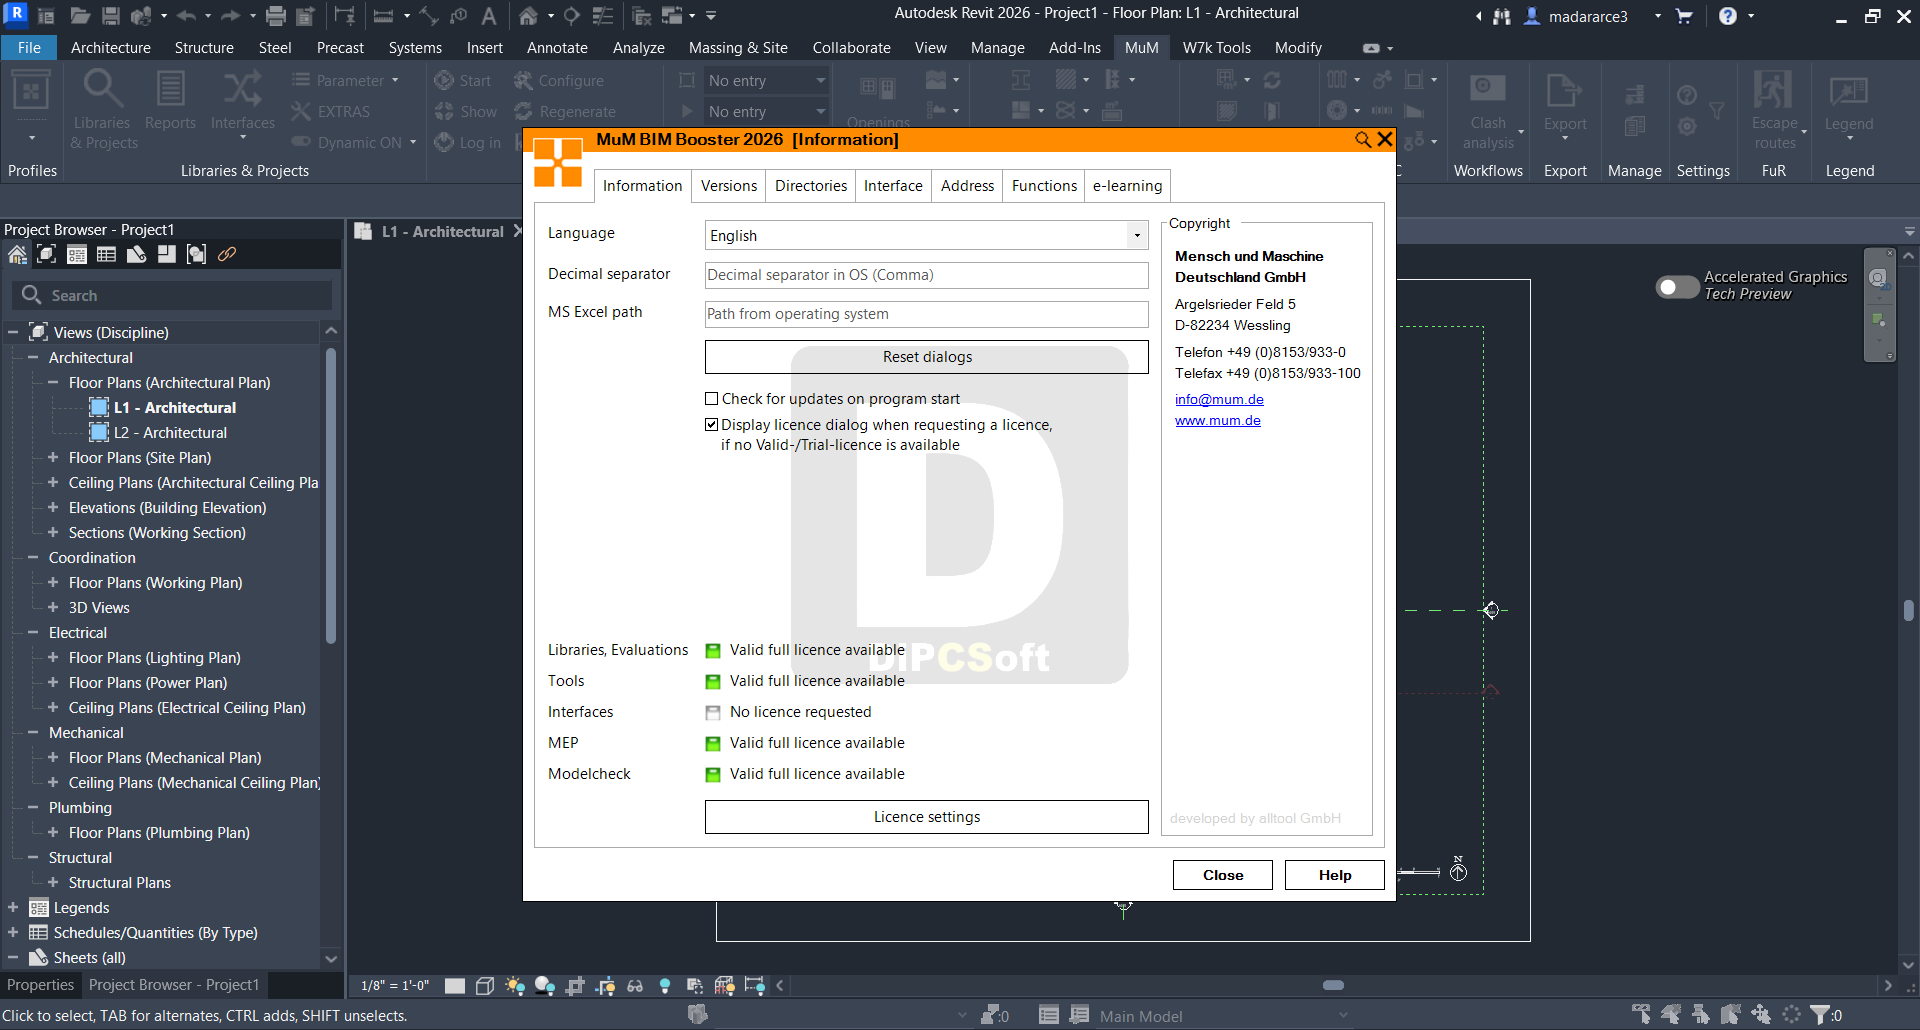Click the selection filter funnel icon in status bar
The image size is (1920, 1030).
point(1822,1014)
